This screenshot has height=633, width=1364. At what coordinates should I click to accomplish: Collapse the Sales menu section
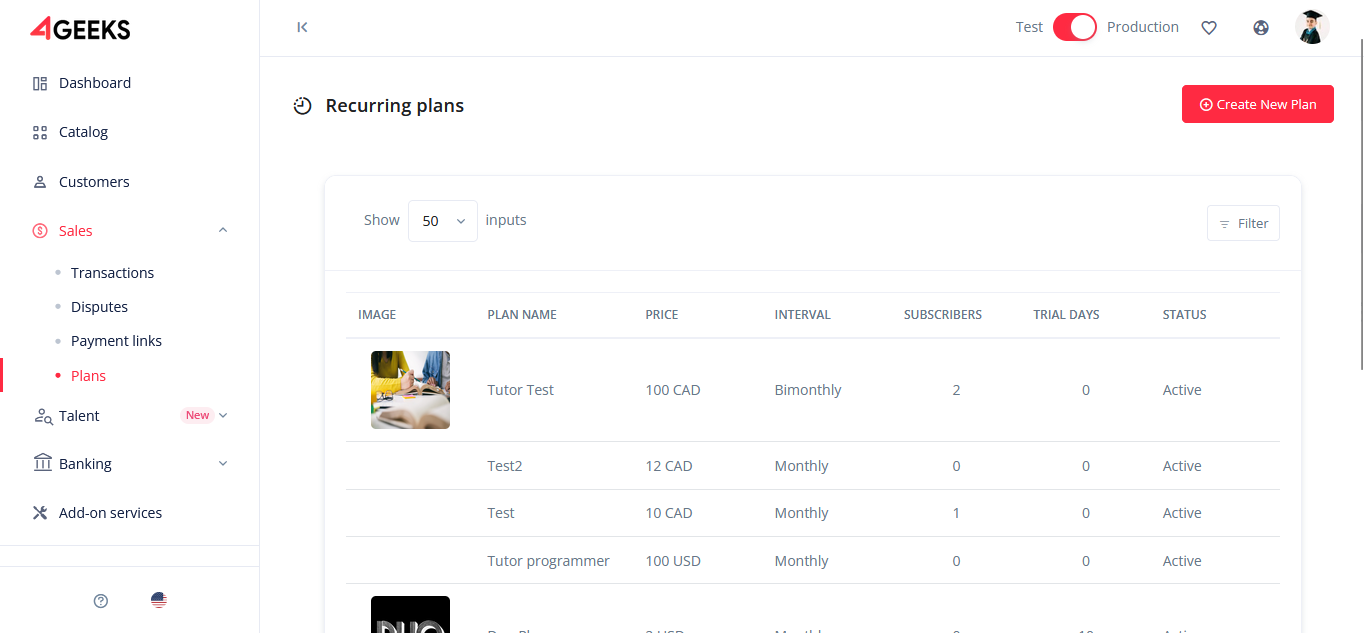(x=223, y=231)
